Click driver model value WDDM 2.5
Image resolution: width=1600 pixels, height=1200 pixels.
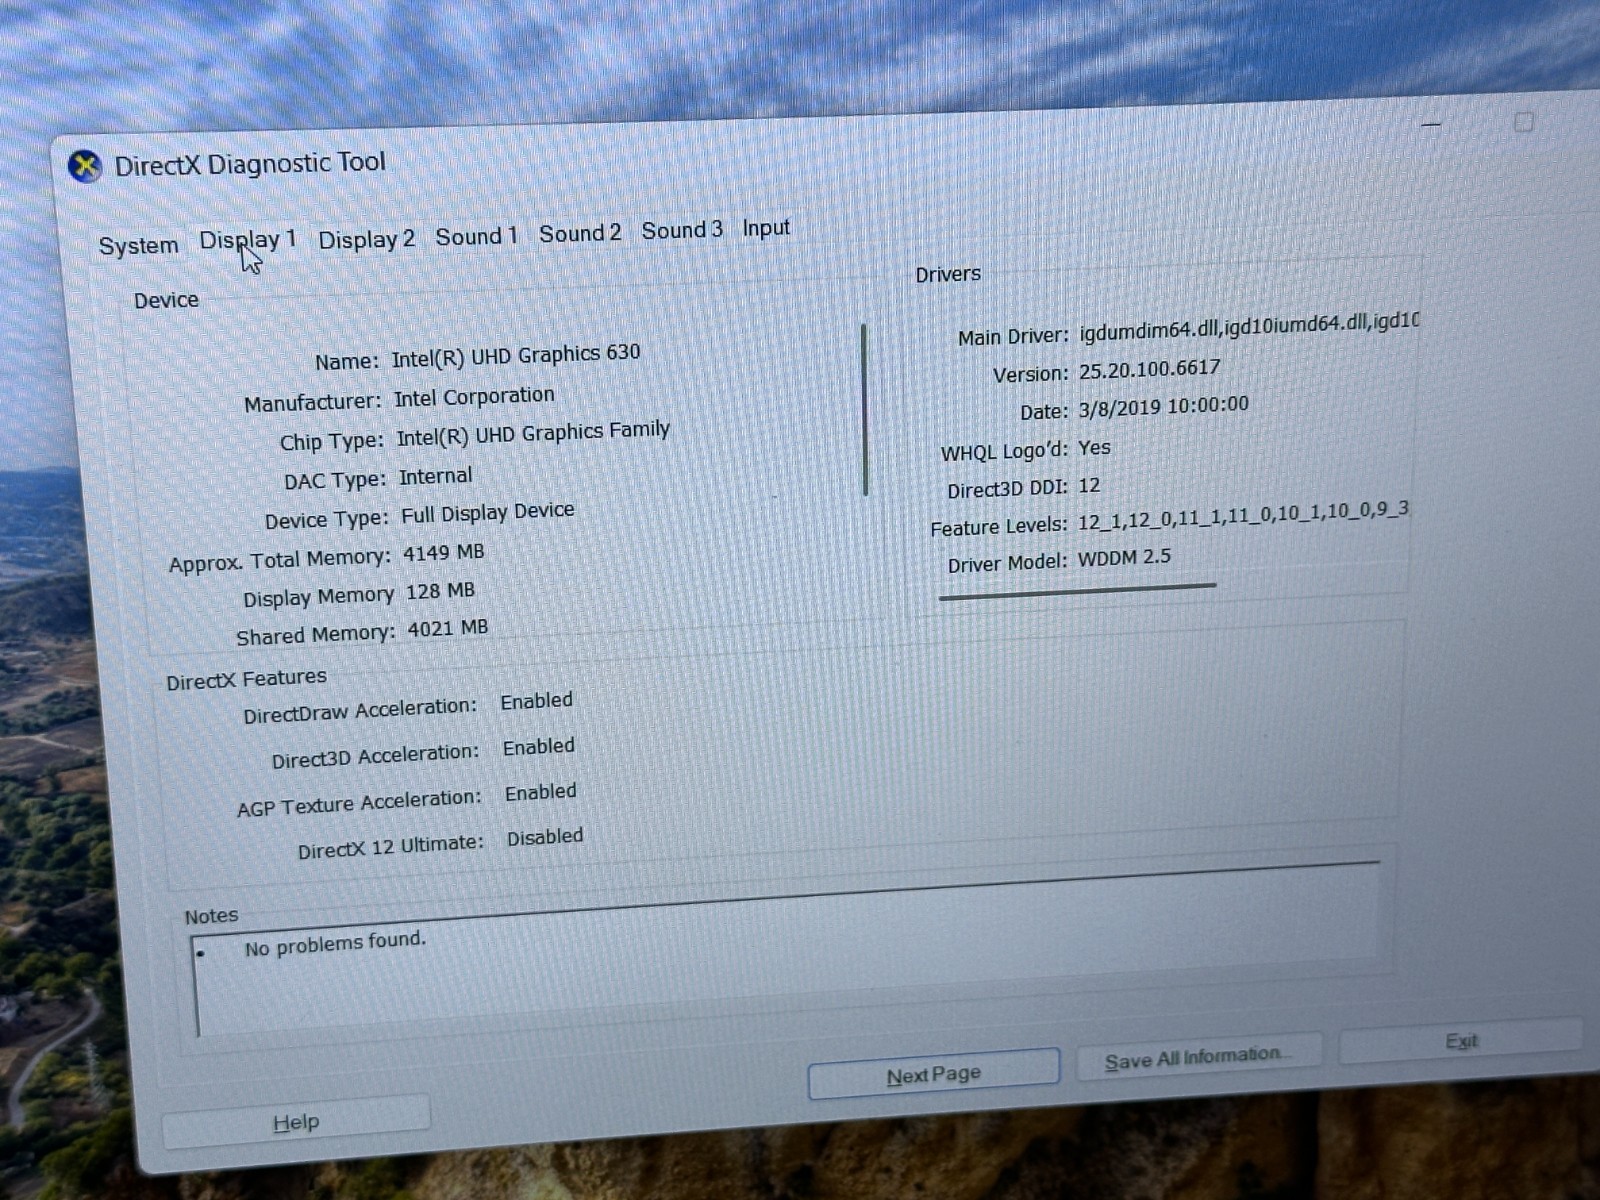[1124, 557]
